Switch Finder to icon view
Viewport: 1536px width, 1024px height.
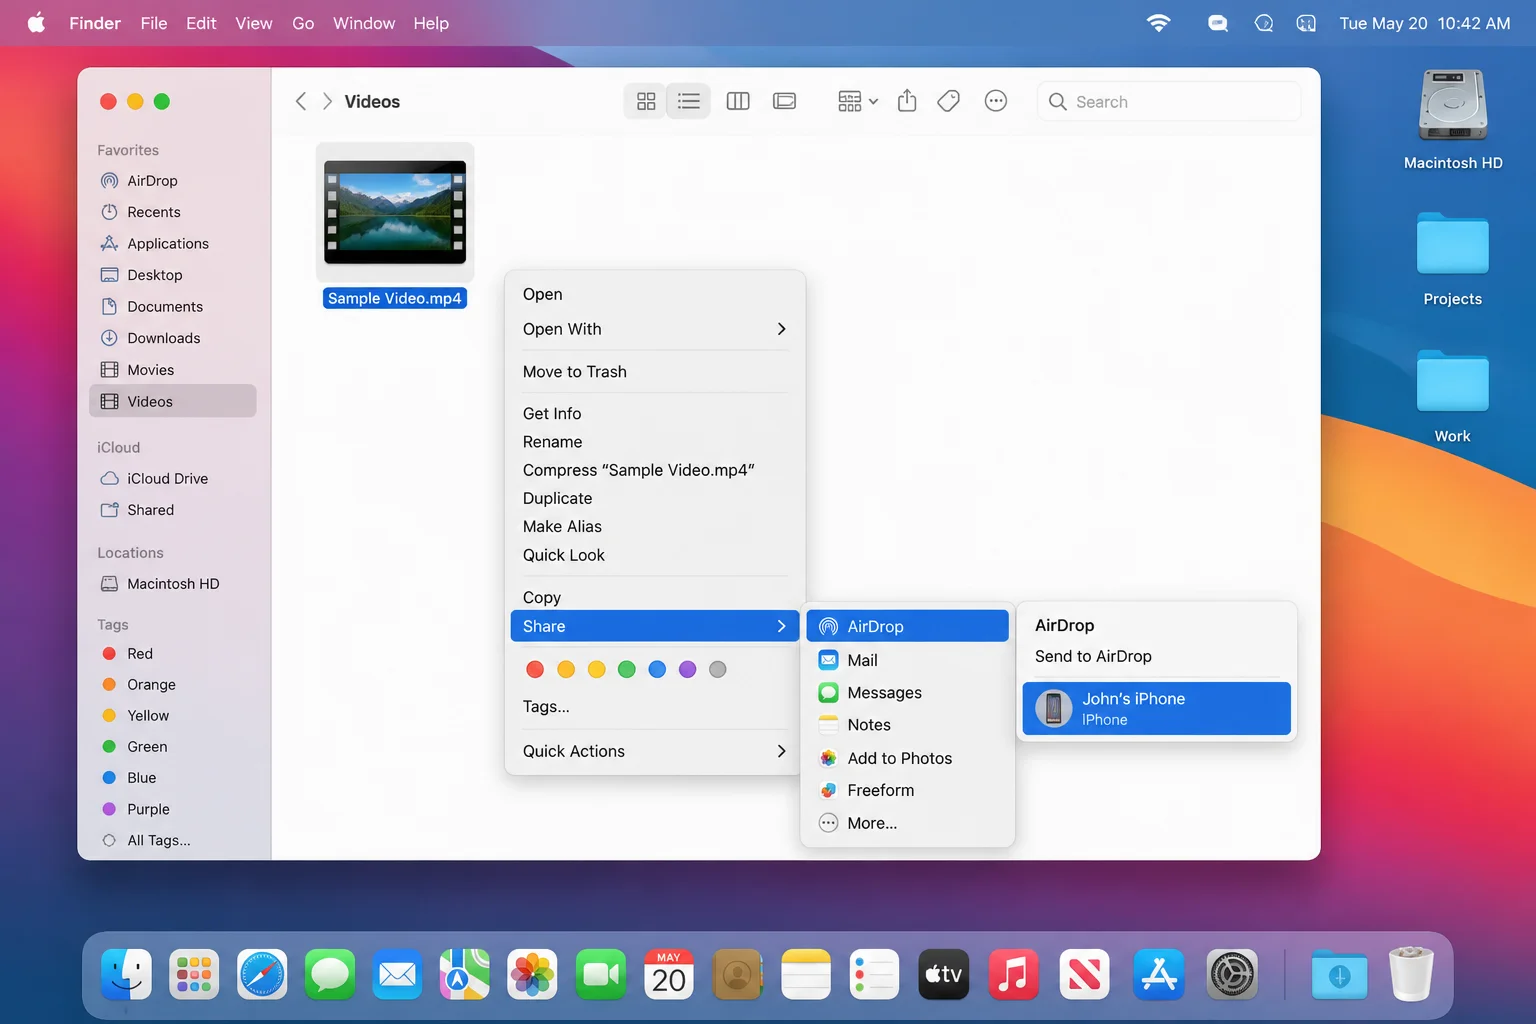[x=646, y=101]
